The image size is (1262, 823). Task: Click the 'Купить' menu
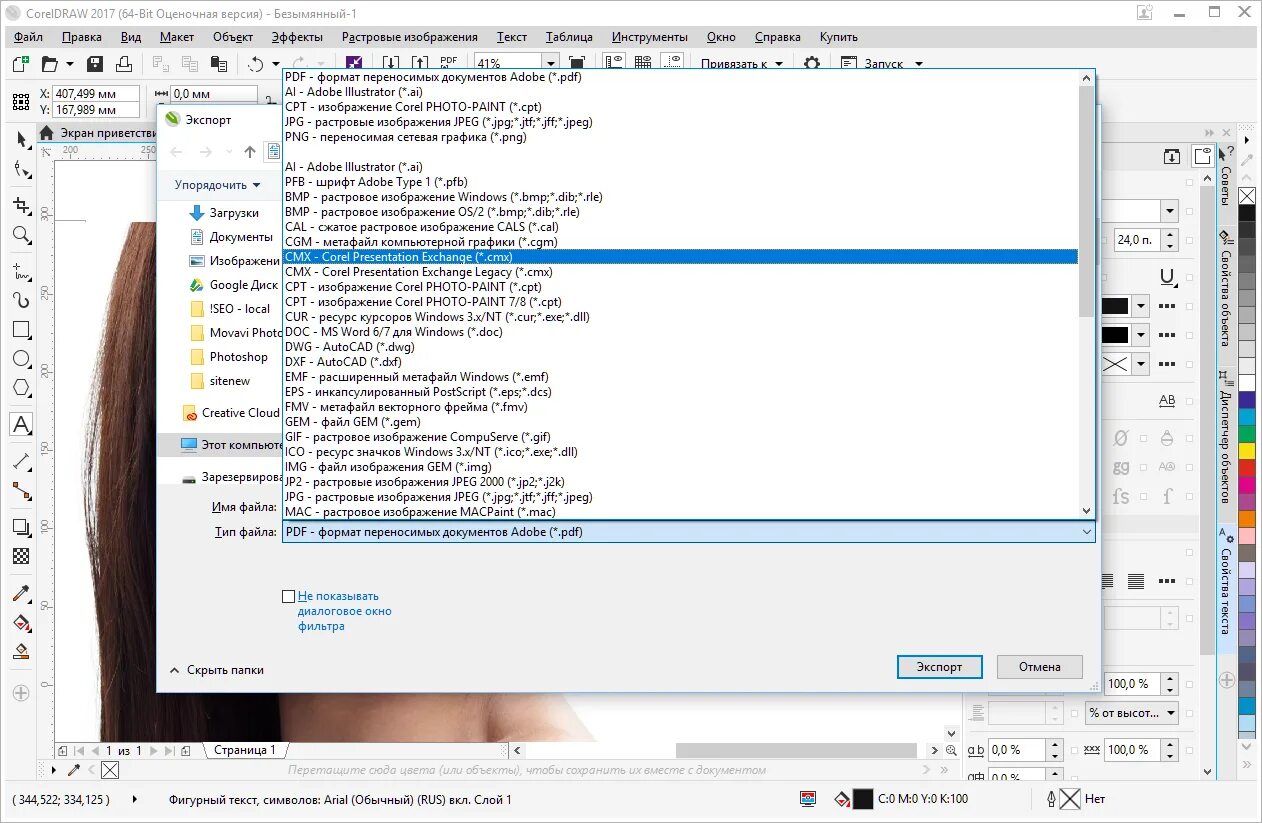tap(839, 37)
